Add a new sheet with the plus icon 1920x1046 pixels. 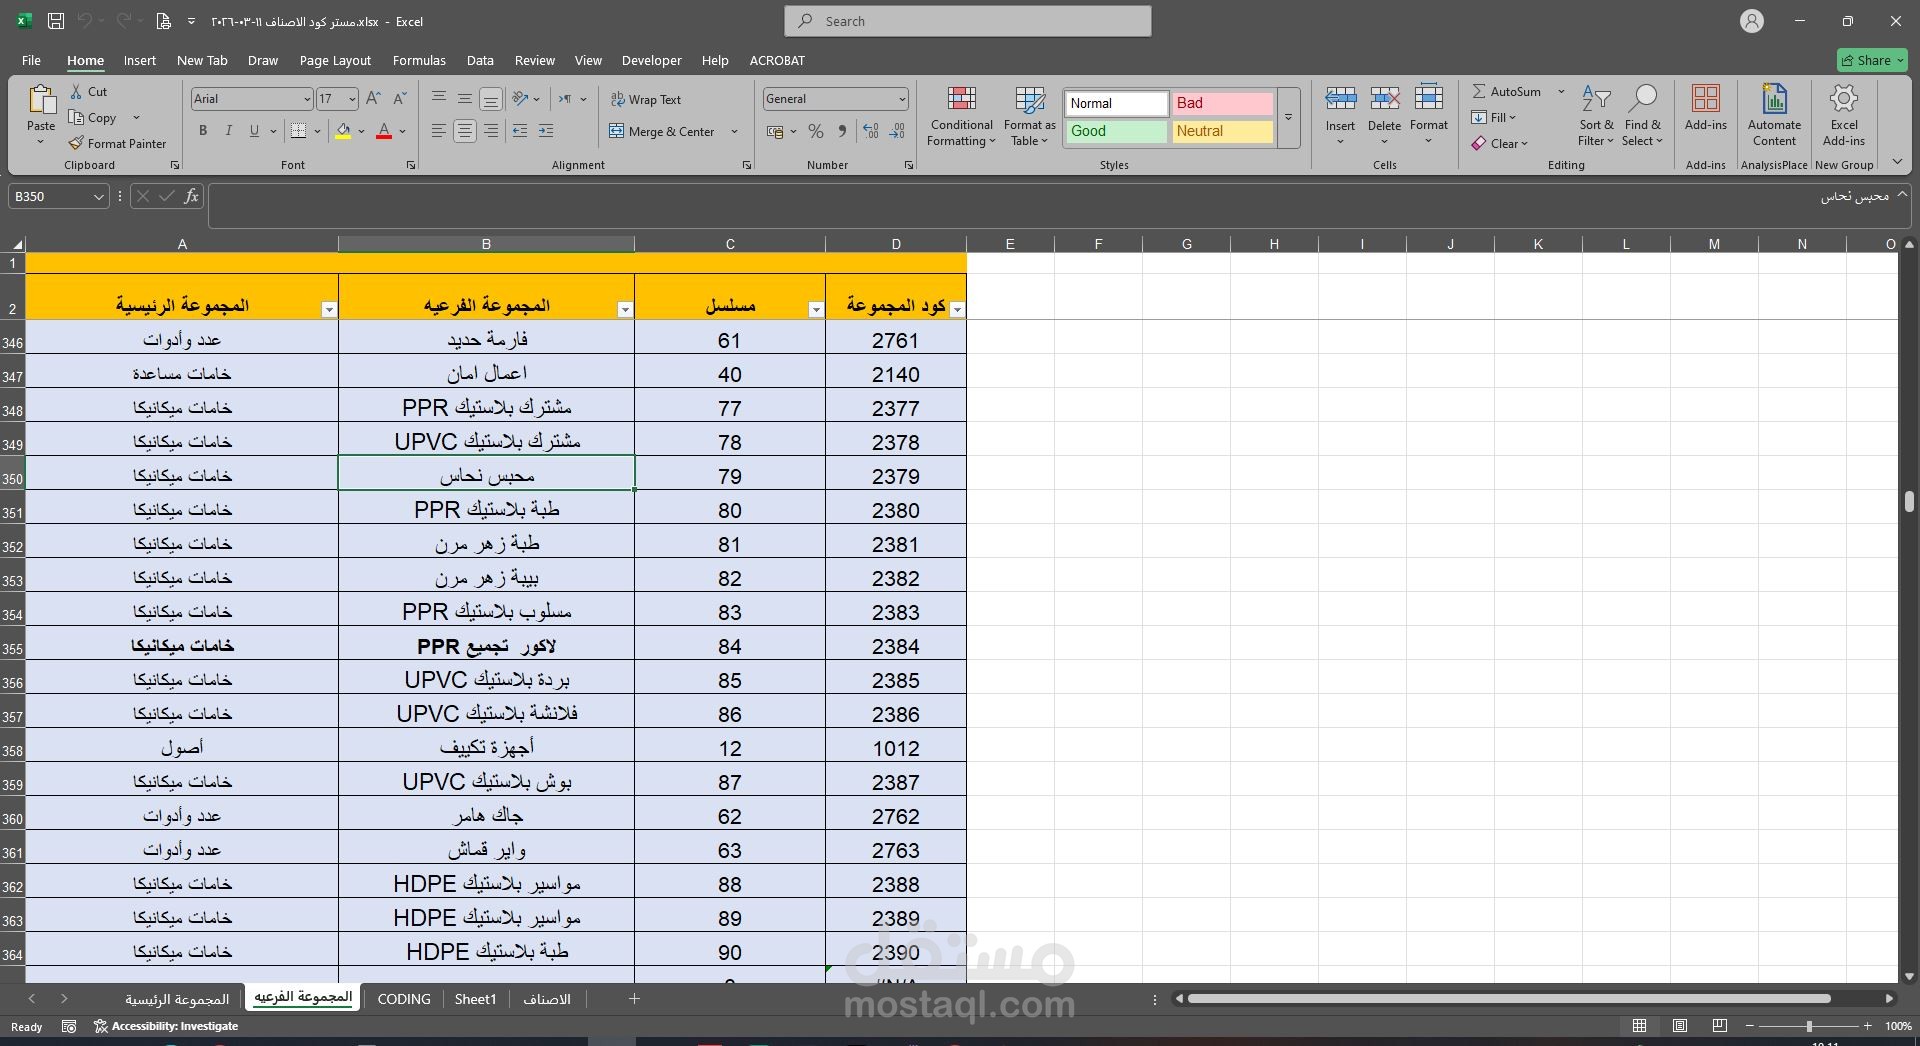coord(634,998)
